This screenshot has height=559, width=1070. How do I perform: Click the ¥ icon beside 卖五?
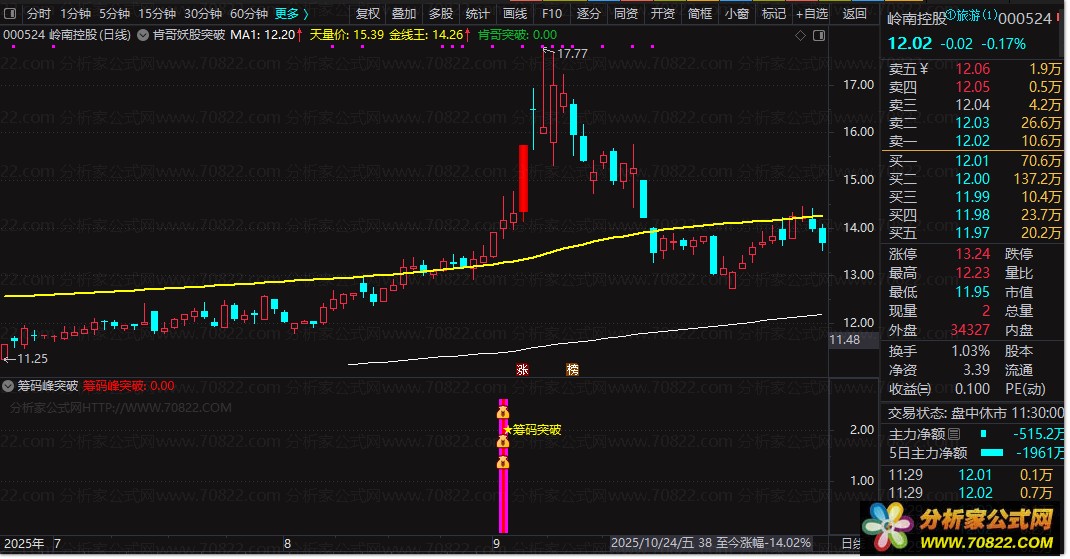(924, 69)
